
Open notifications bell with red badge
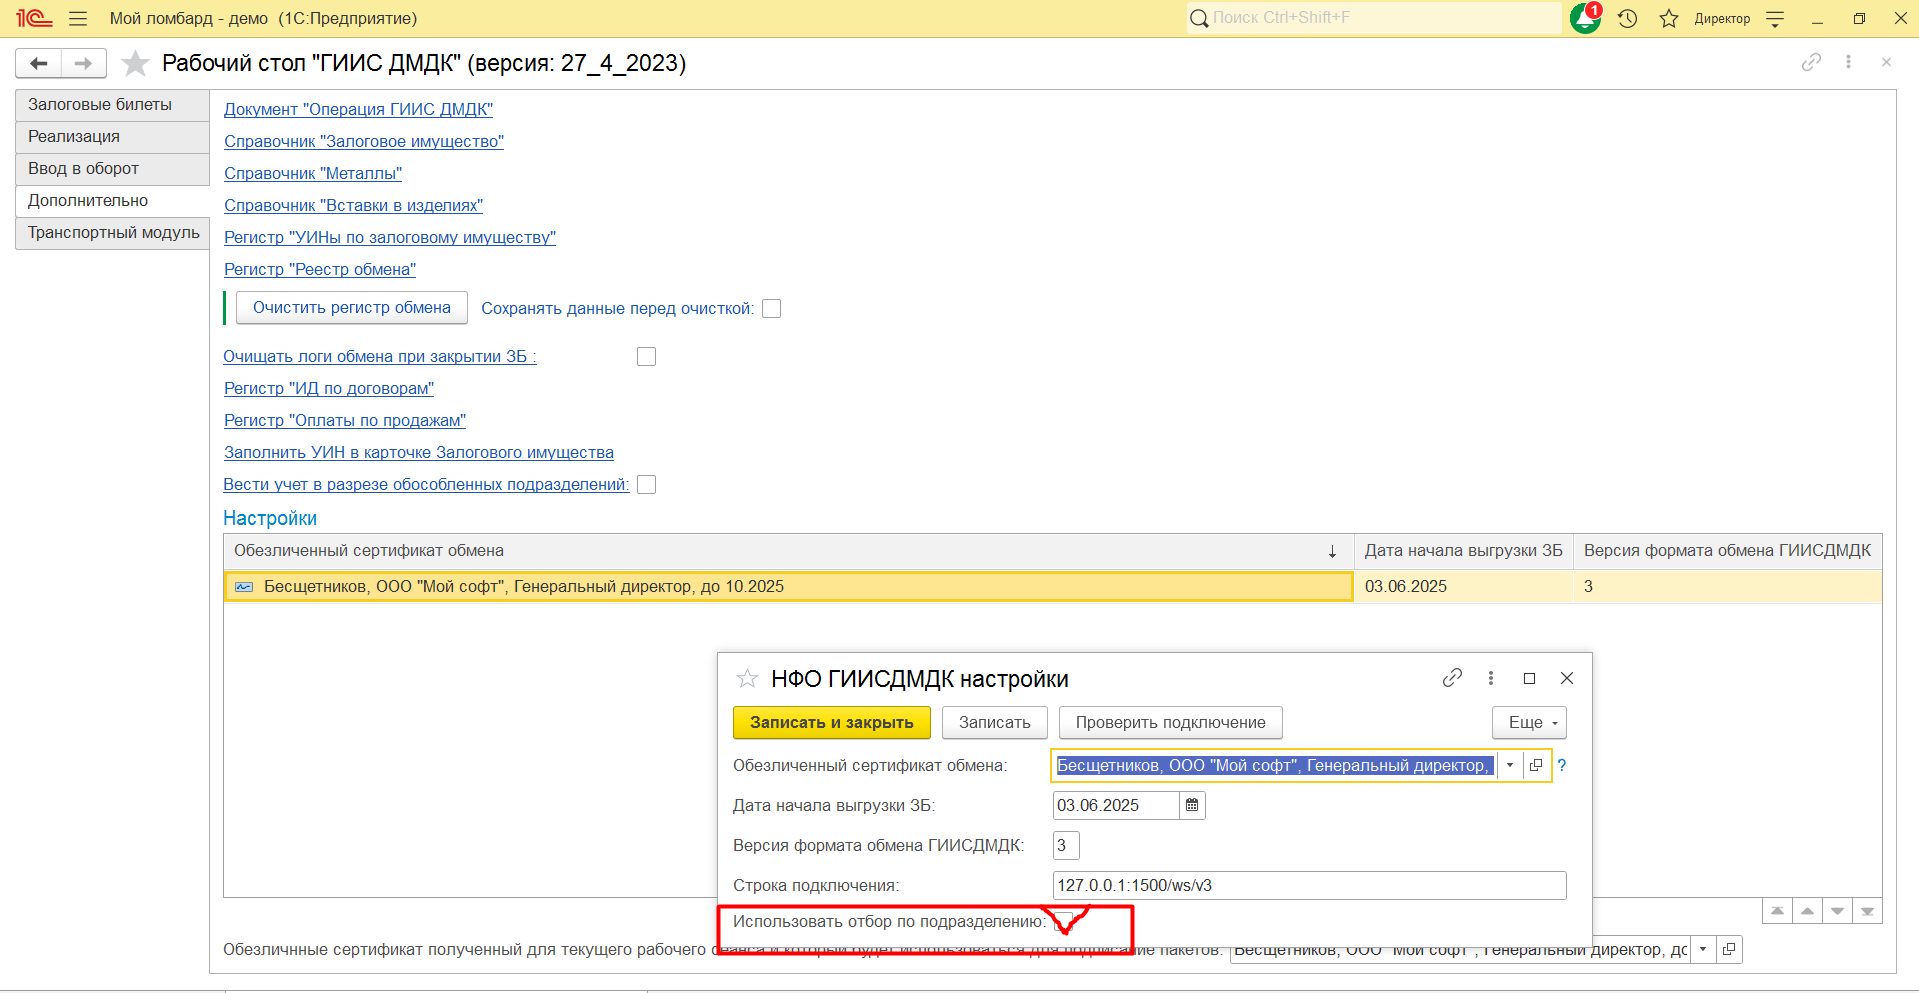1586,18
